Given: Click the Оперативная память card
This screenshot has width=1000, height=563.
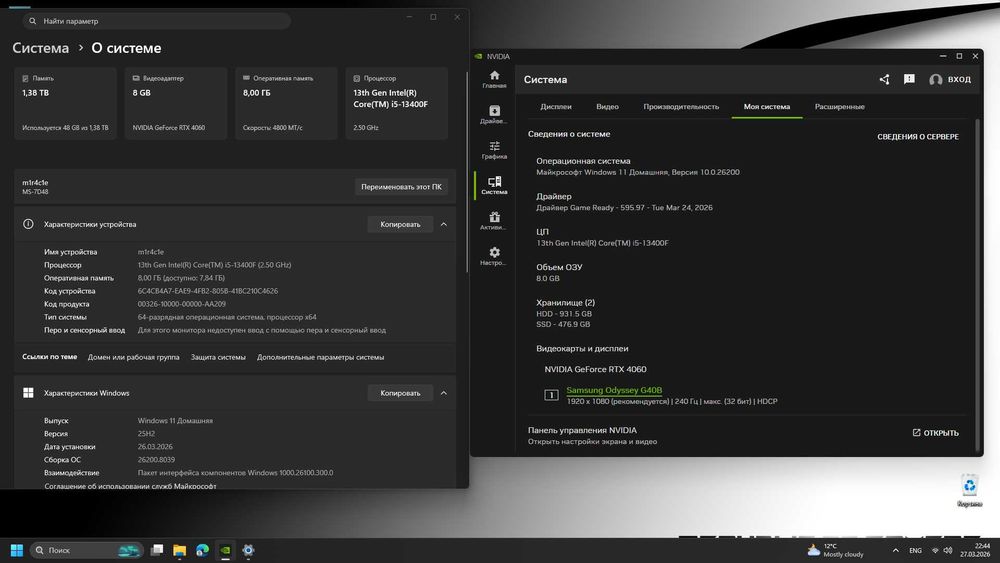Looking at the screenshot, I should pos(286,103).
